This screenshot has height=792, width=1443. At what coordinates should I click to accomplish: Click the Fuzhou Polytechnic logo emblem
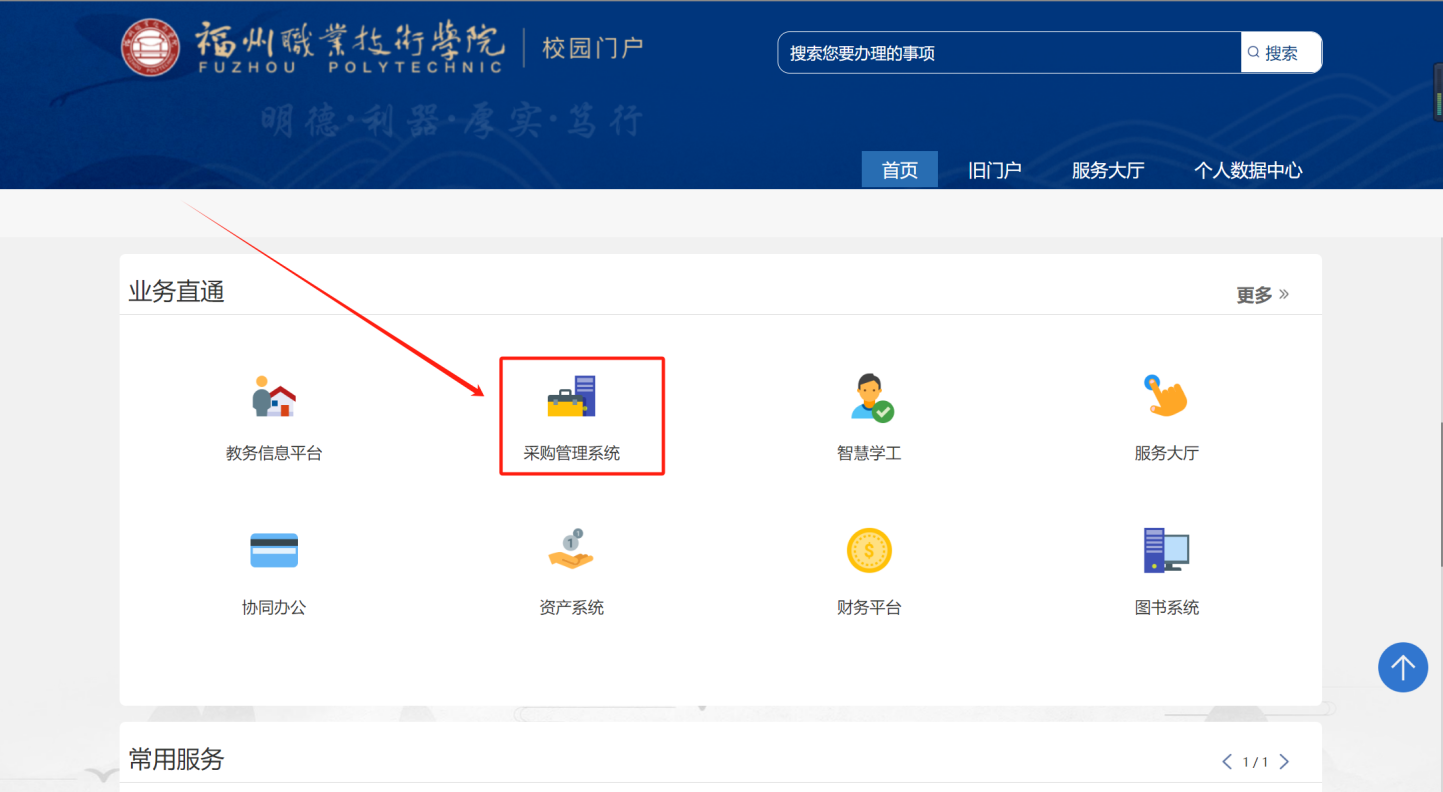(x=151, y=48)
